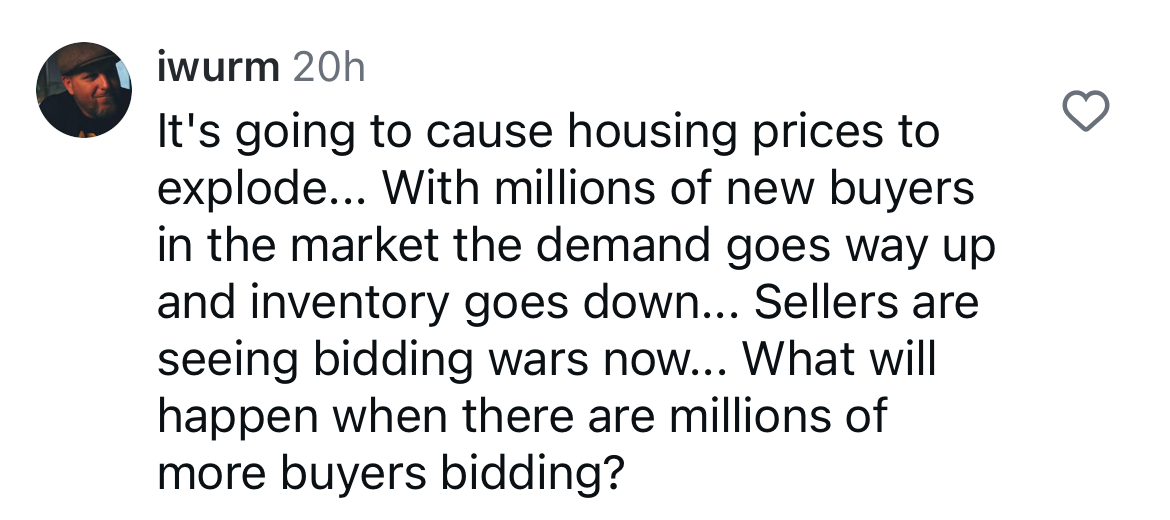Screen dimensions: 1170x520
Task: Click the word "when" in the comment
Action: 390,416
